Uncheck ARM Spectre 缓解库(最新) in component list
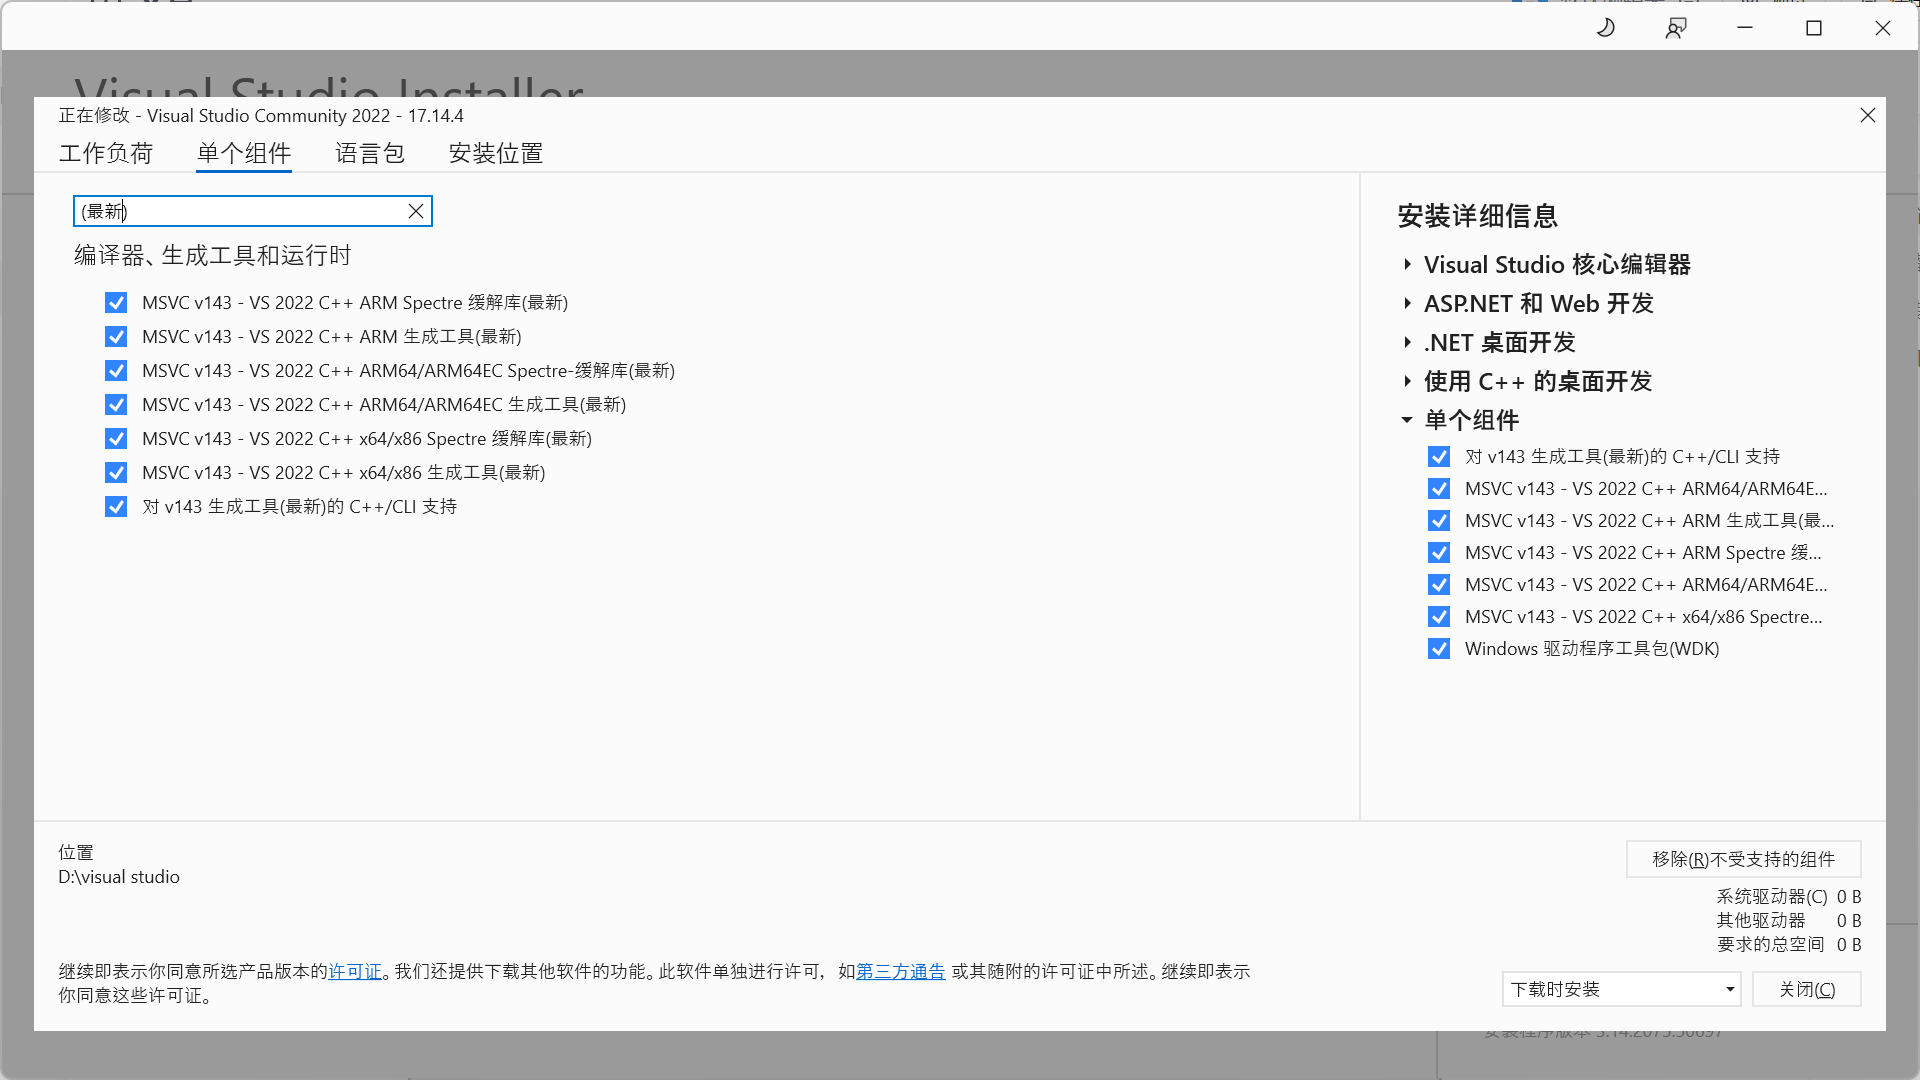This screenshot has width=1920, height=1080. [x=116, y=303]
